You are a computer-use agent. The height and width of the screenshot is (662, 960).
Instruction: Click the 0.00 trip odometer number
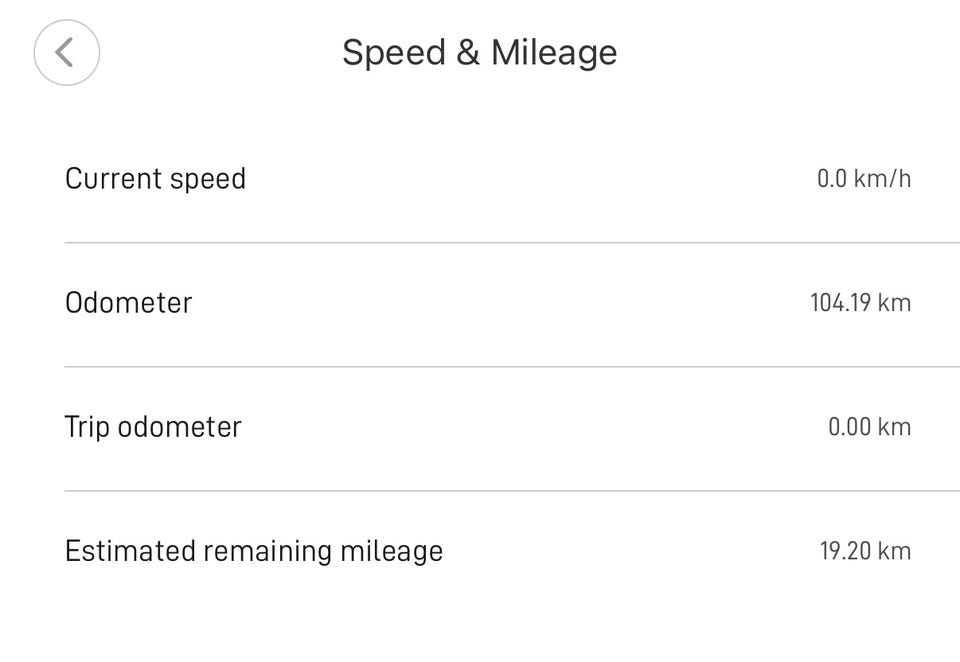coord(848,427)
